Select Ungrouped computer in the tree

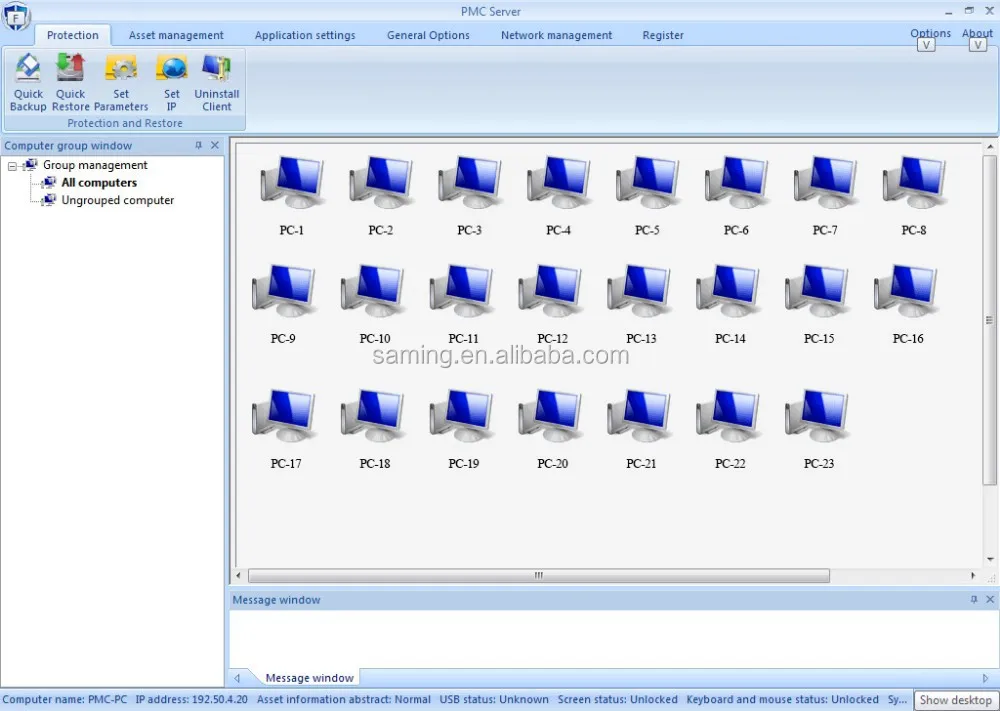(x=117, y=201)
